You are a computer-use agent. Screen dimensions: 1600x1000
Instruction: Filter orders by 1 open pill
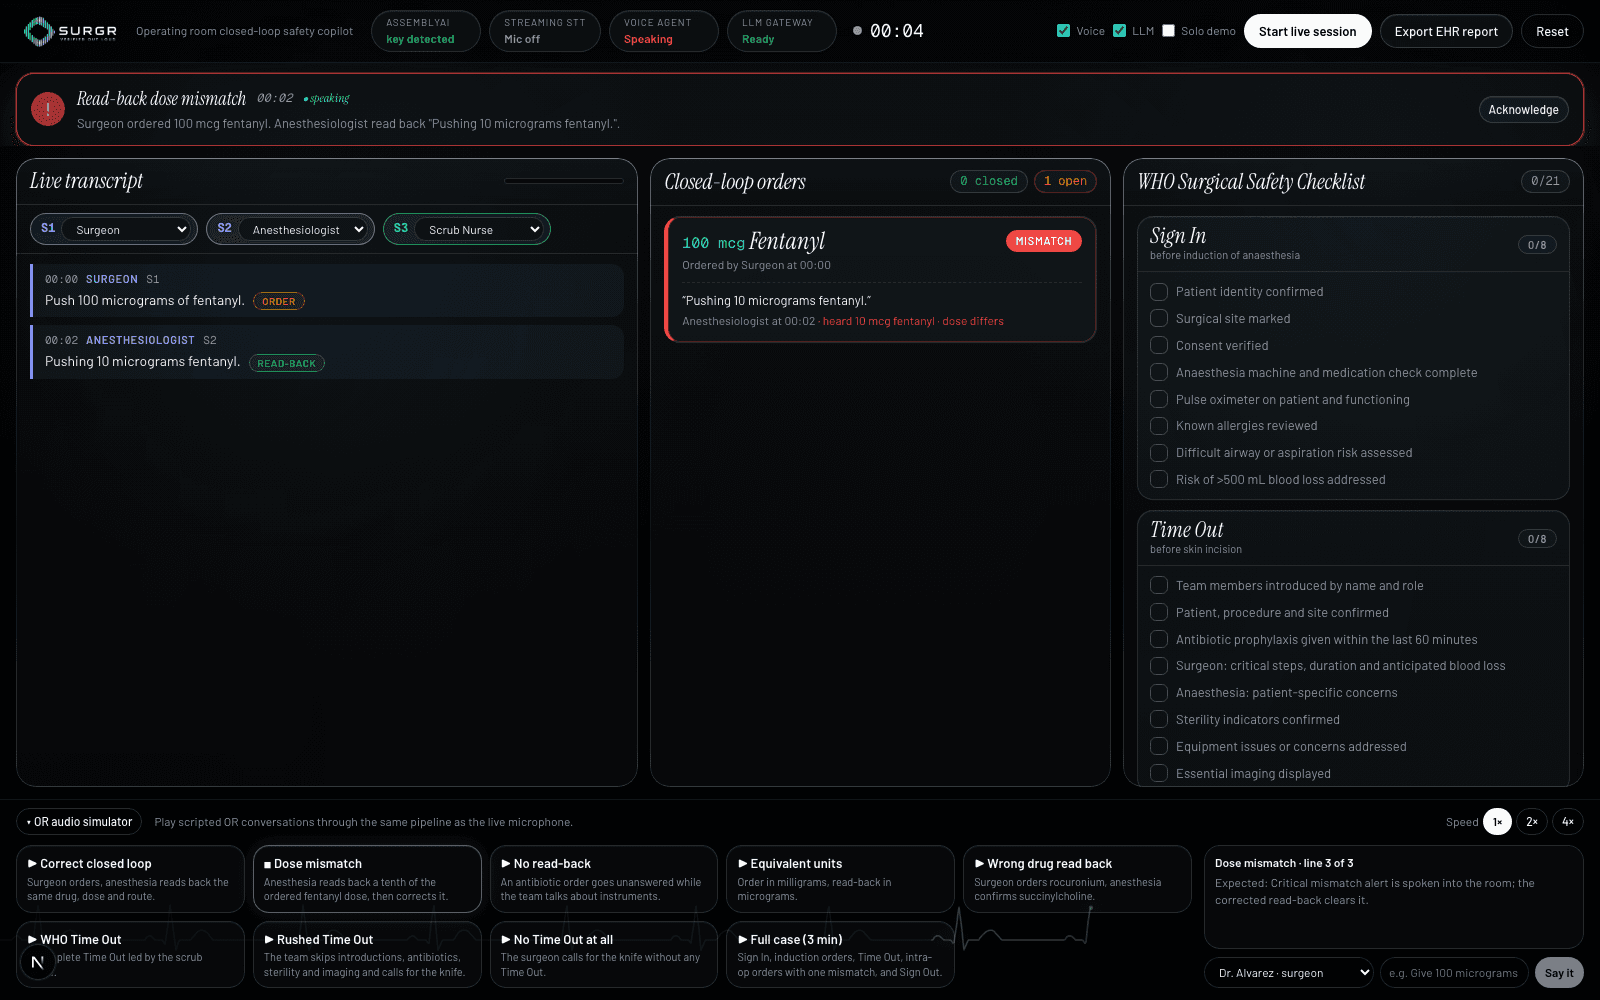click(x=1065, y=181)
